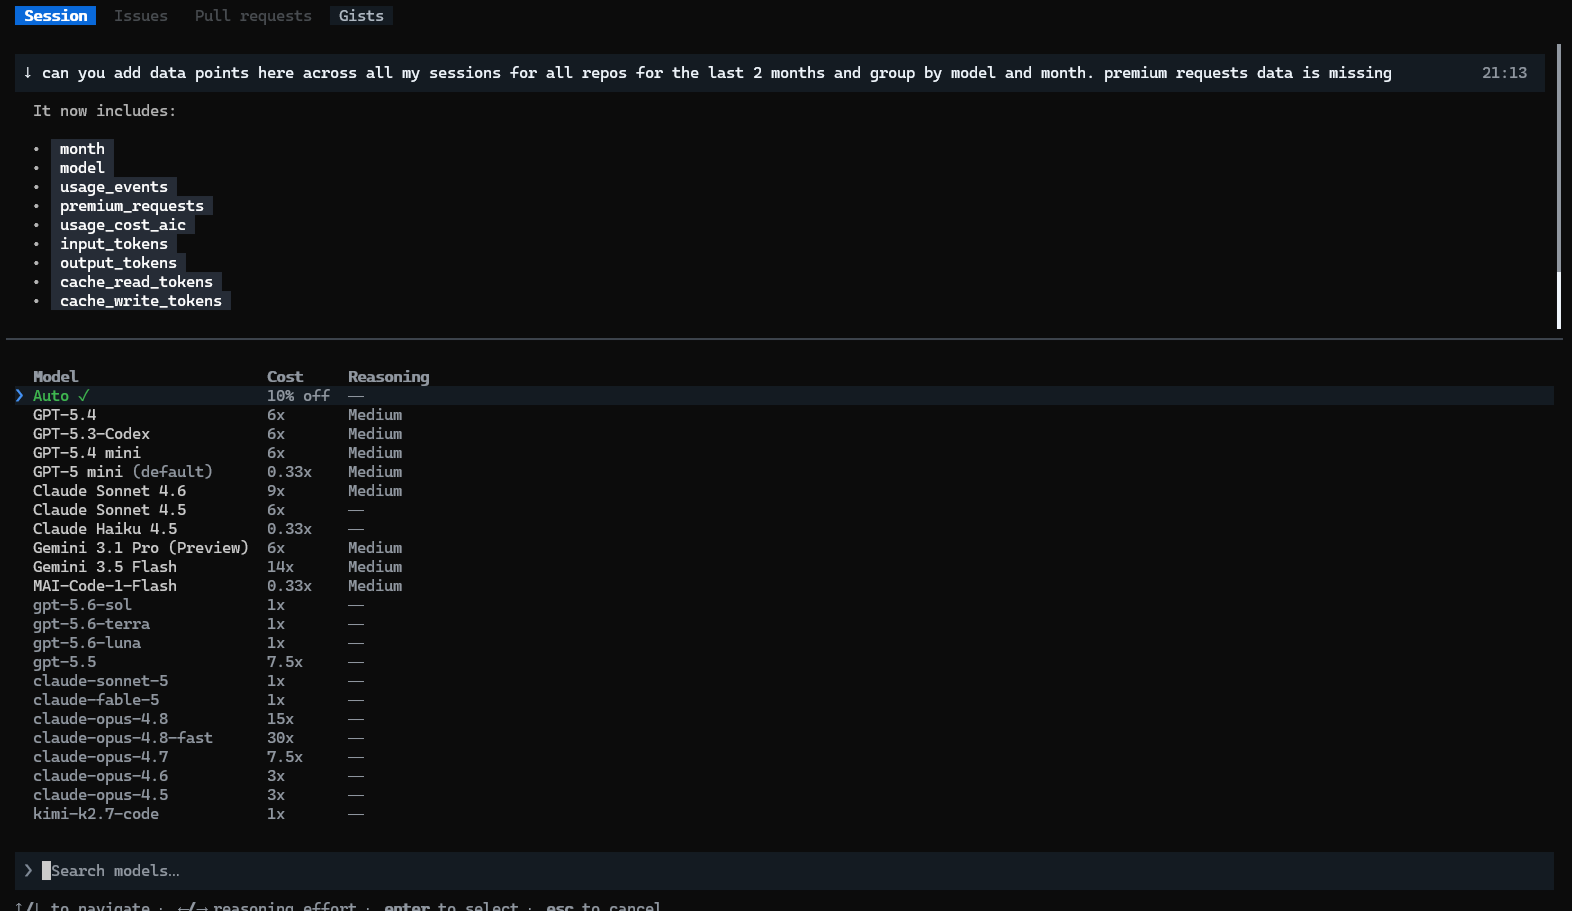This screenshot has width=1572, height=912.
Task: Click the user prompt message line
Action: pyautogui.click(x=780, y=73)
